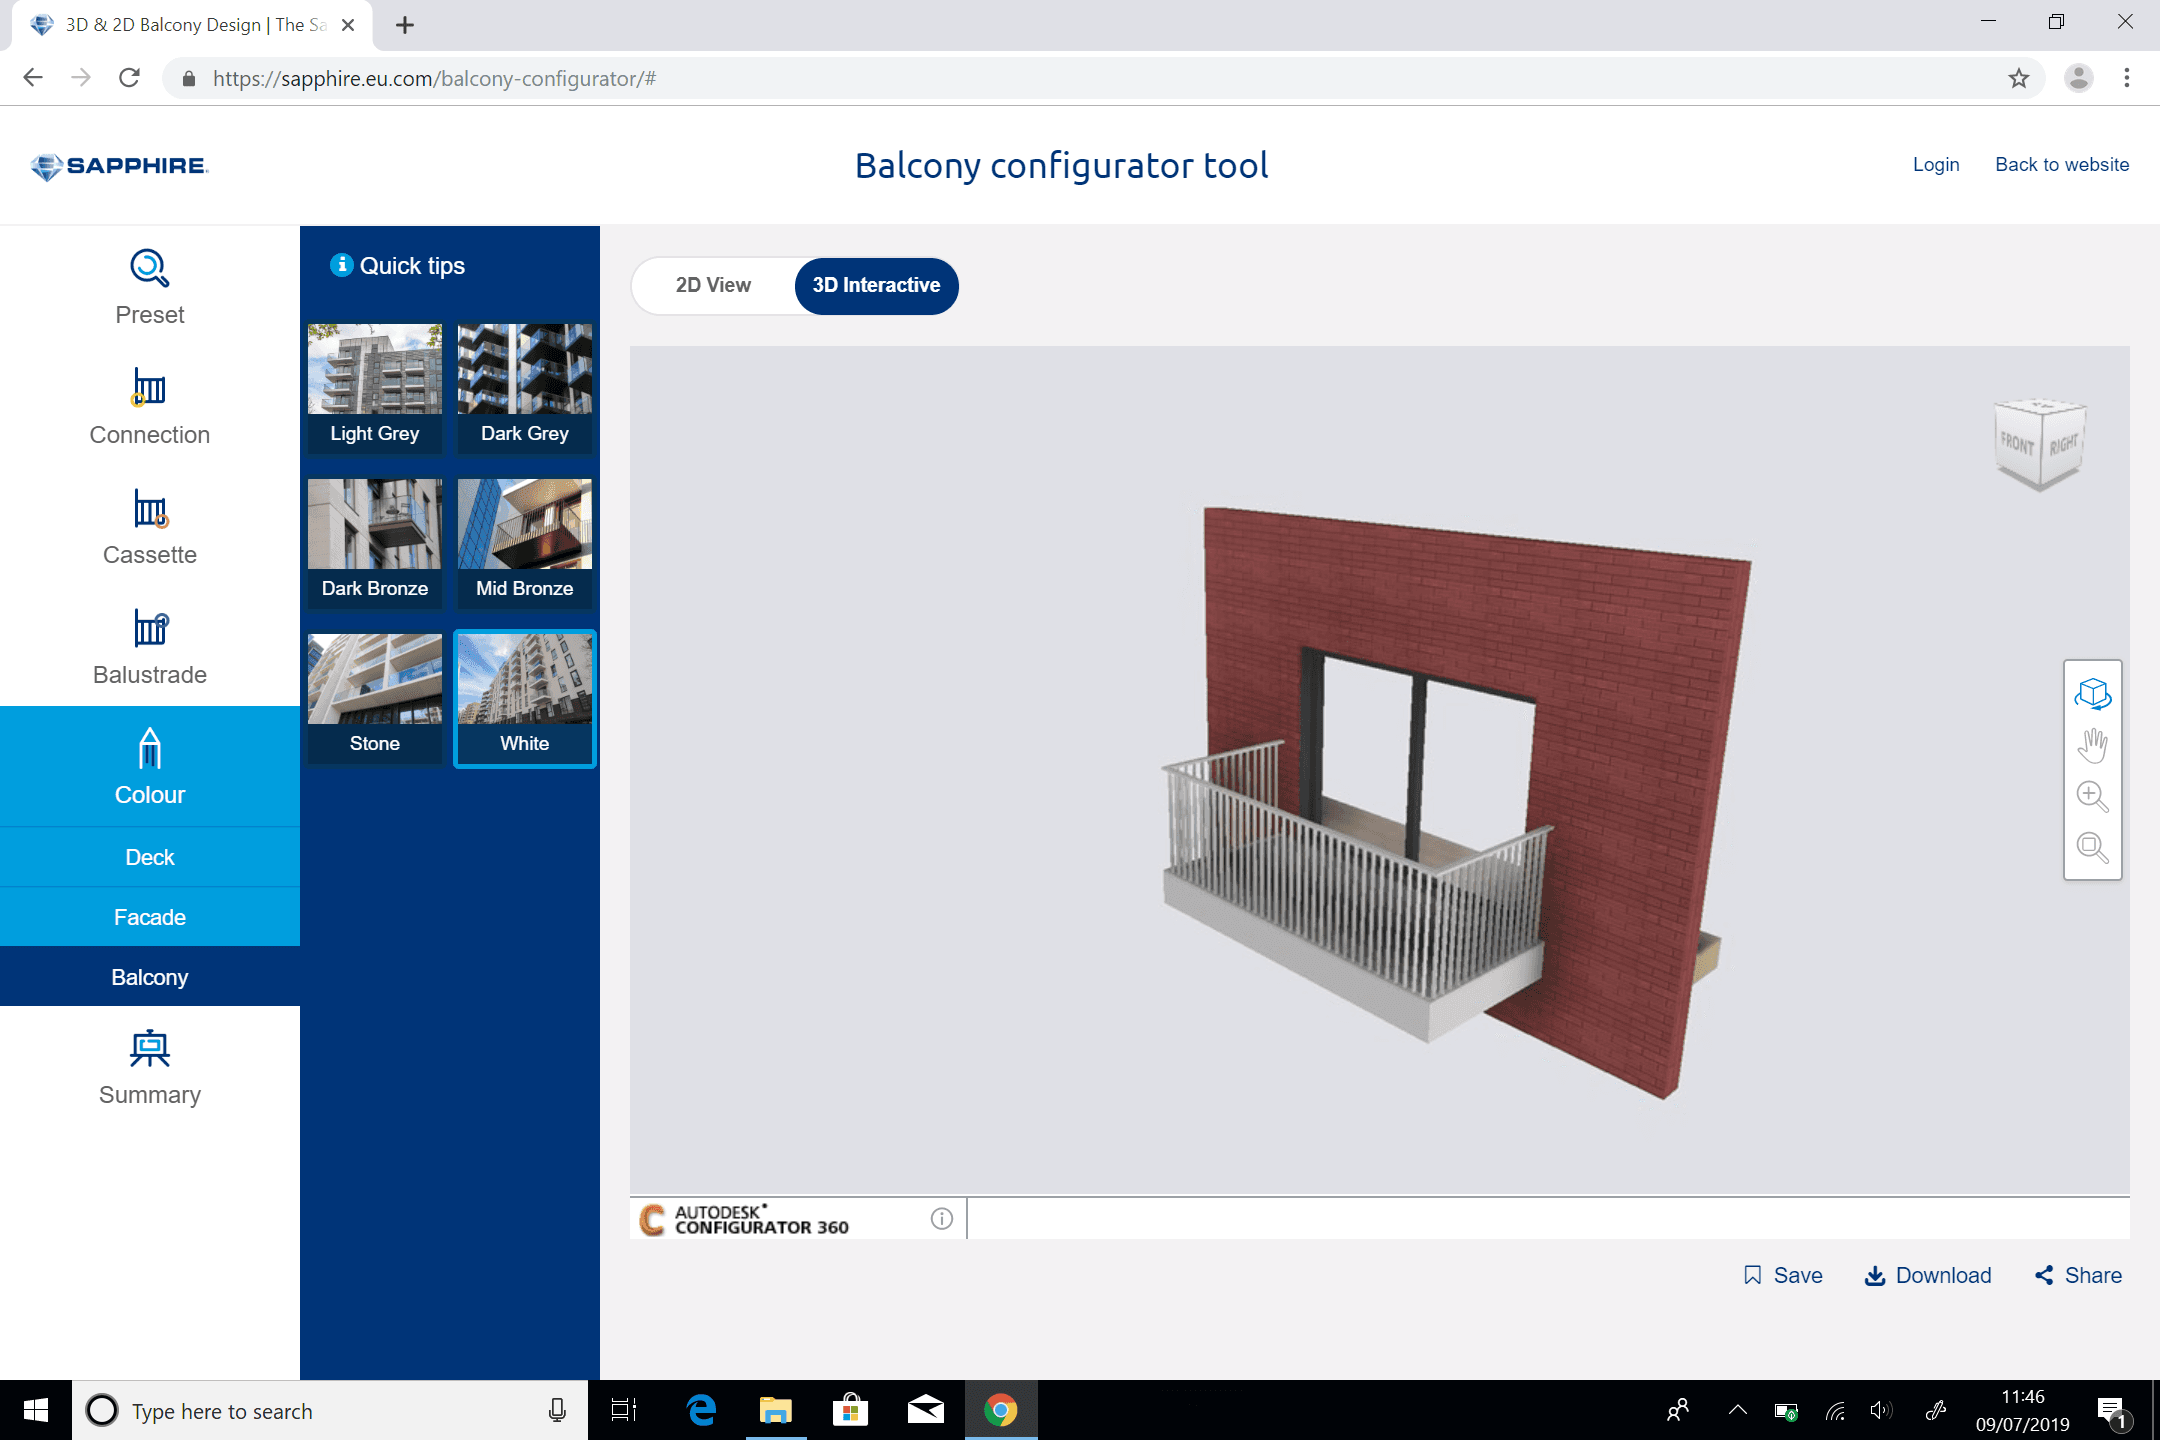Open the Preset section icon
2160x1440 pixels.
[x=149, y=268]
